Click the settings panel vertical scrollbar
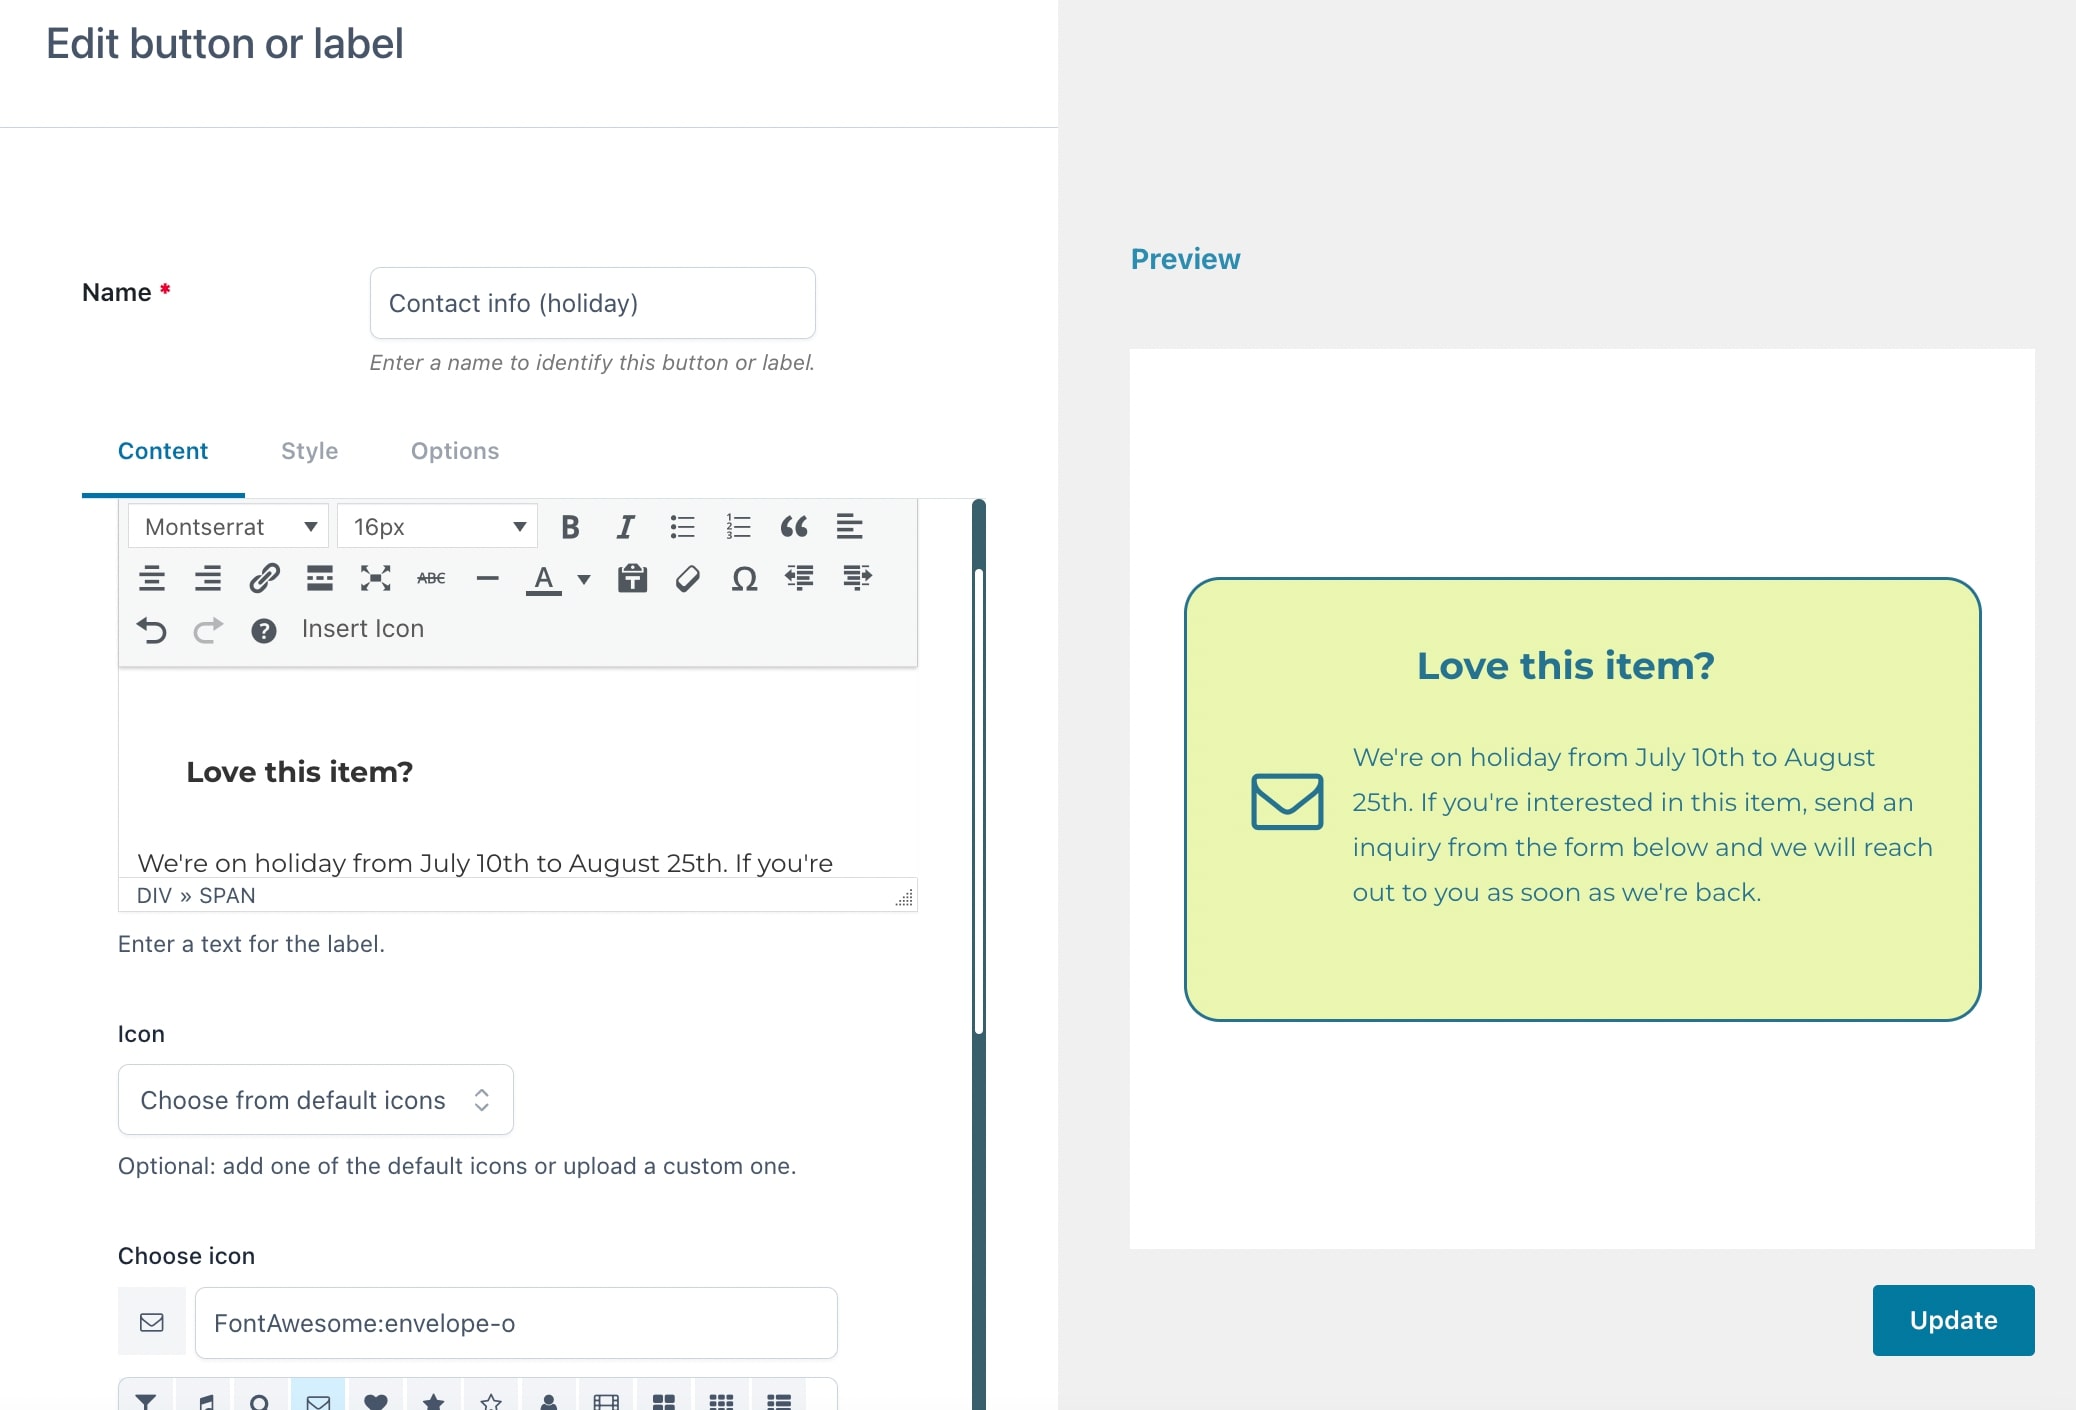Screen dimensions: 2076x1410 (x=979, y=800)
